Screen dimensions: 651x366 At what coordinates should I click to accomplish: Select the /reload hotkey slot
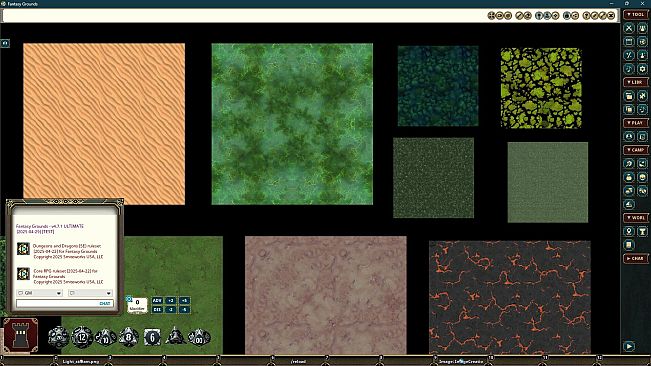point(298,361)
